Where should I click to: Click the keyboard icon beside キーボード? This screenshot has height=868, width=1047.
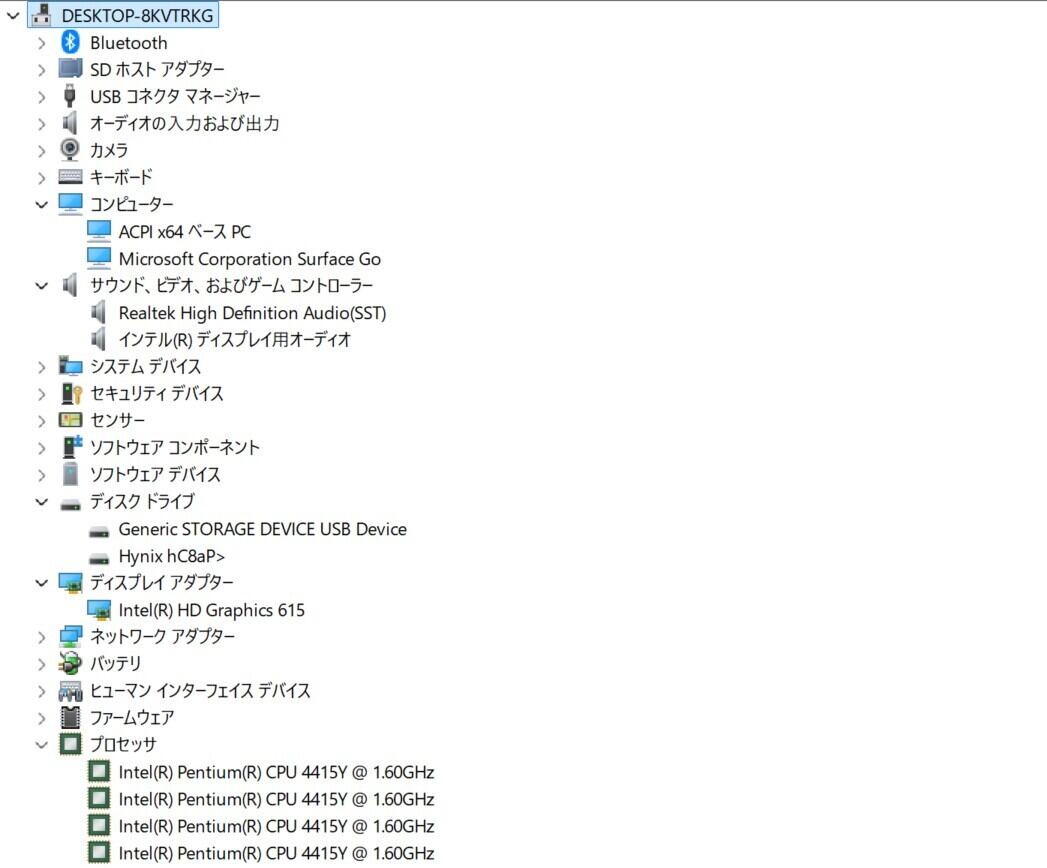[70, 177]
